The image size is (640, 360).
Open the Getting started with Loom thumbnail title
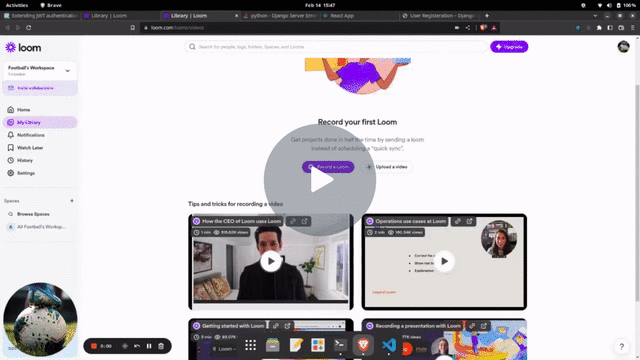(x=233, y=326)
